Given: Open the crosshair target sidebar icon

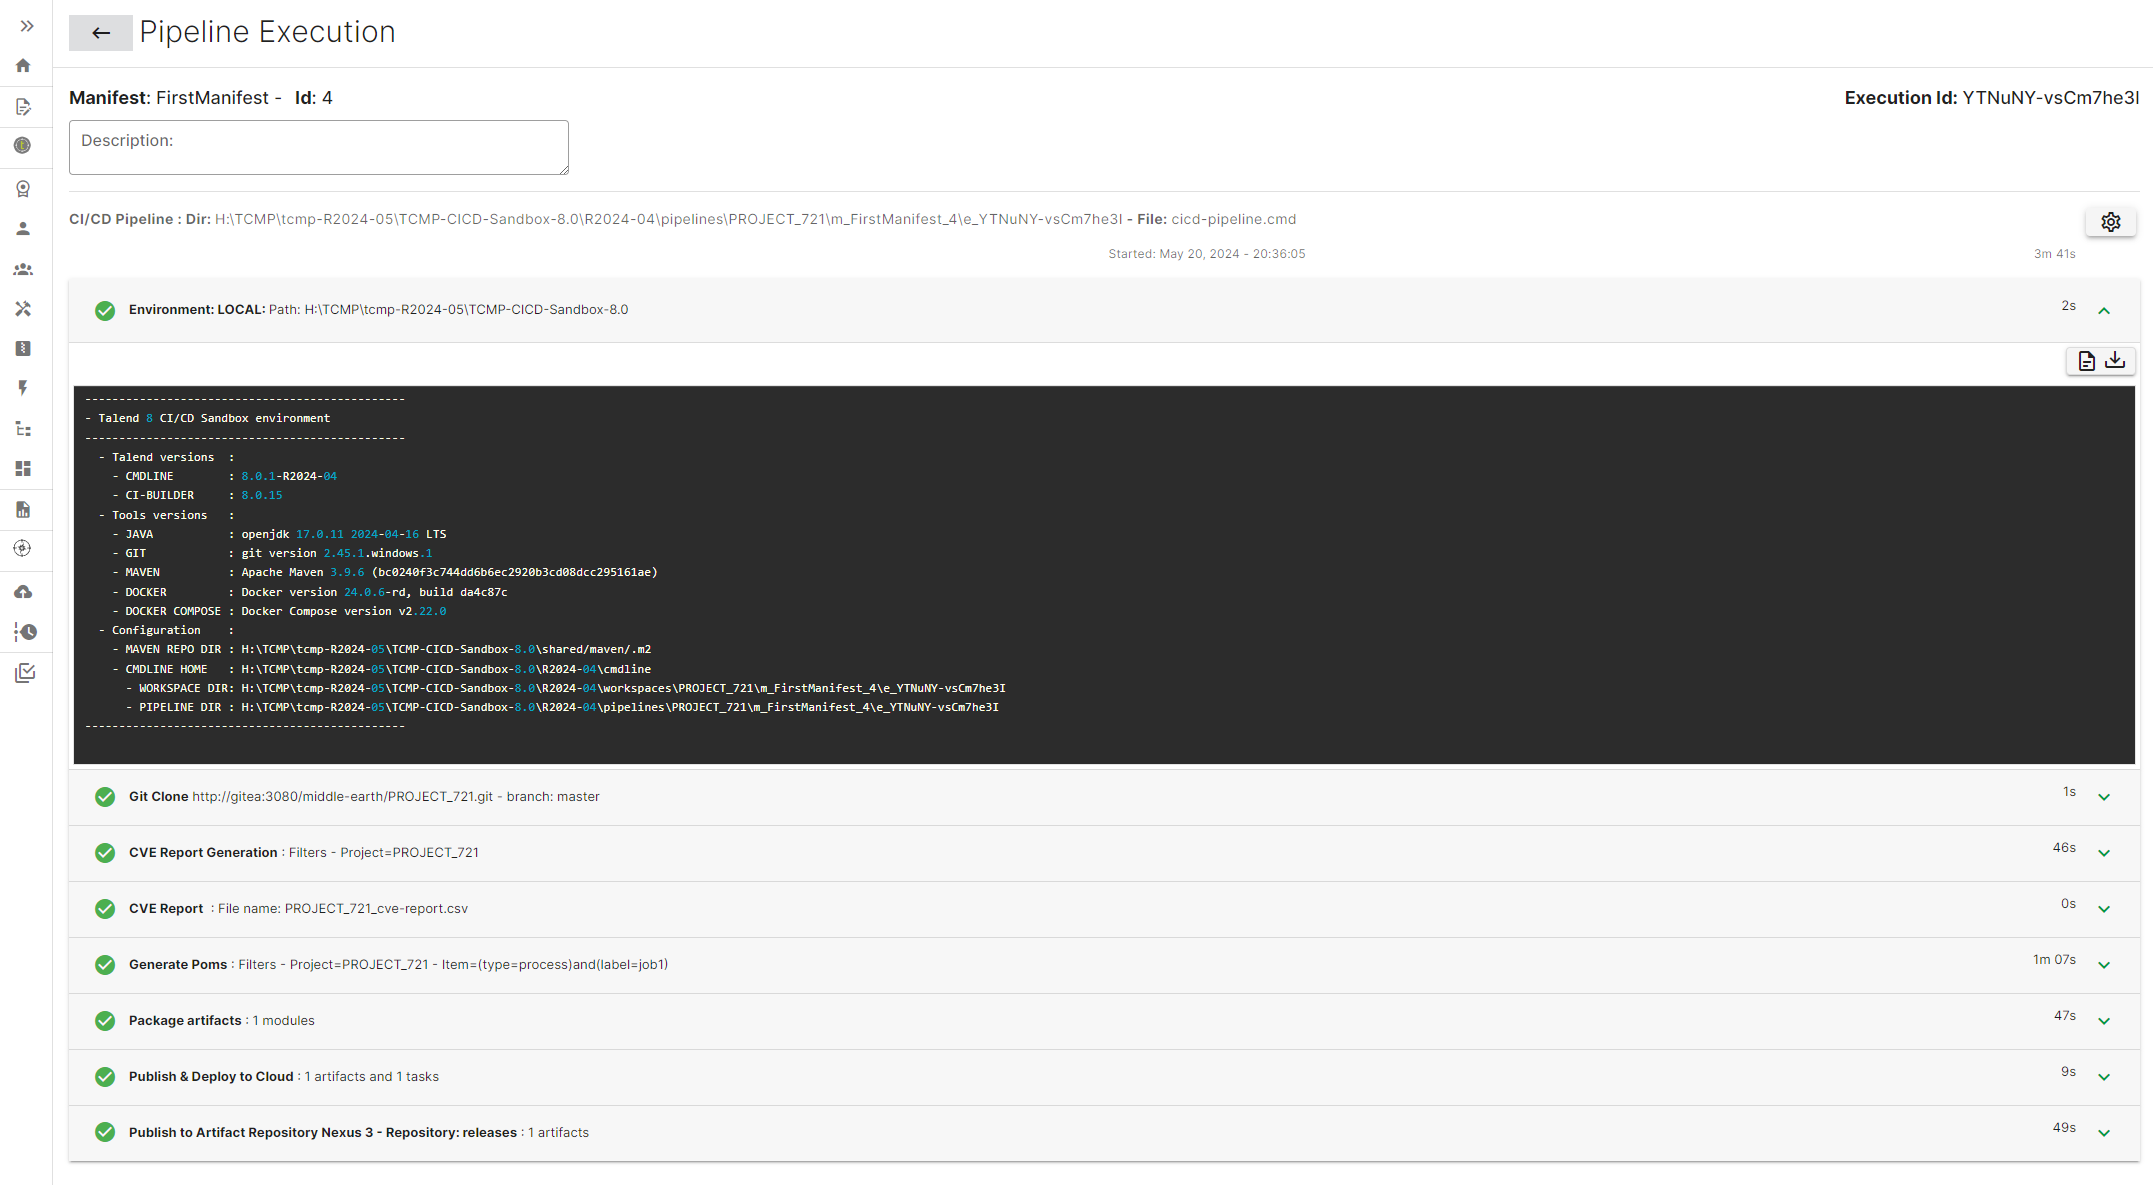Looking at the screenshot, I should click(x=23, y=548).
